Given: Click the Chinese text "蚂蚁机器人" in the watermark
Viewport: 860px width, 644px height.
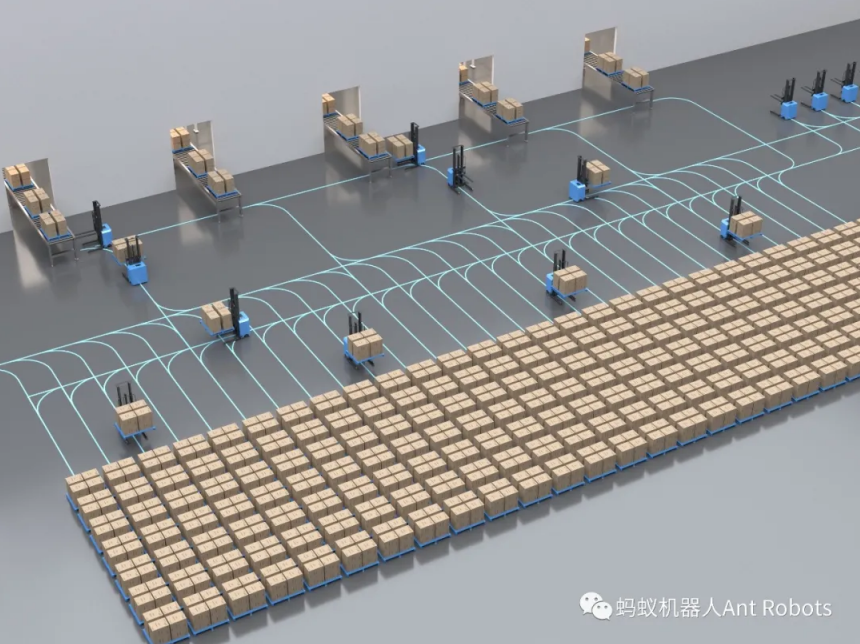Looking at the screenshot, I should (663, 608).
